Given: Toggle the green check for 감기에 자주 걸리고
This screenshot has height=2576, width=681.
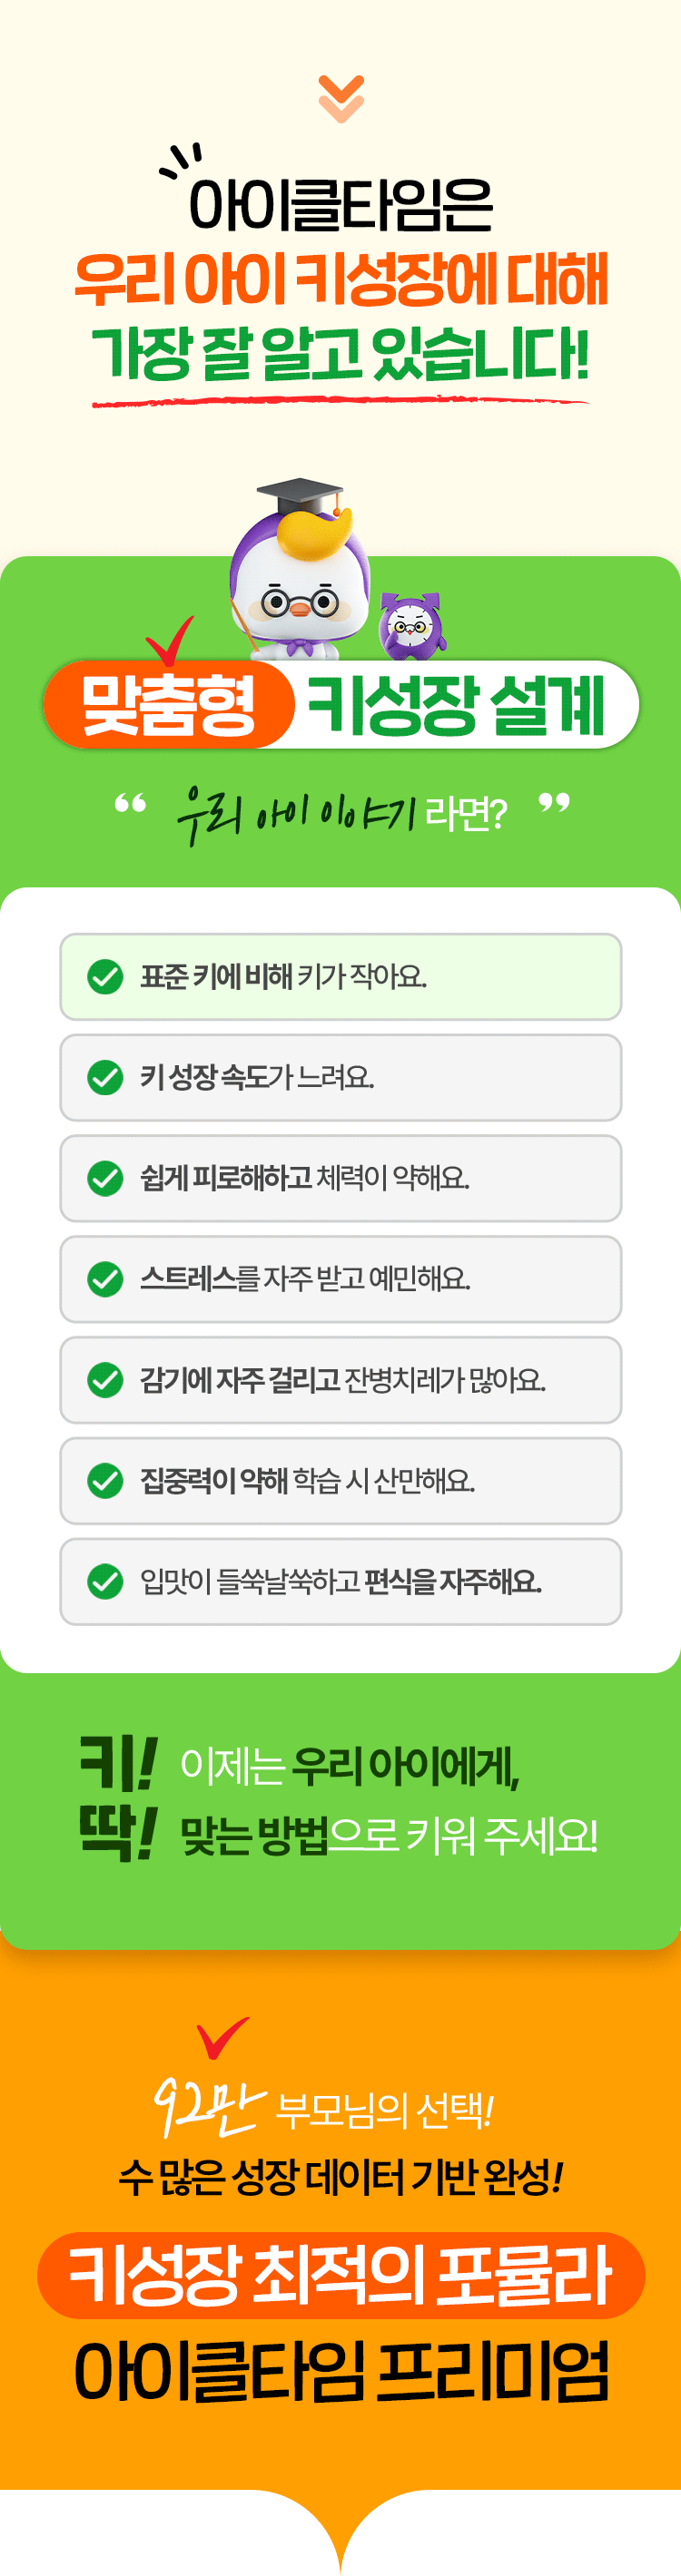Looking at the screenshot, I should click(x=105, y=1380).
